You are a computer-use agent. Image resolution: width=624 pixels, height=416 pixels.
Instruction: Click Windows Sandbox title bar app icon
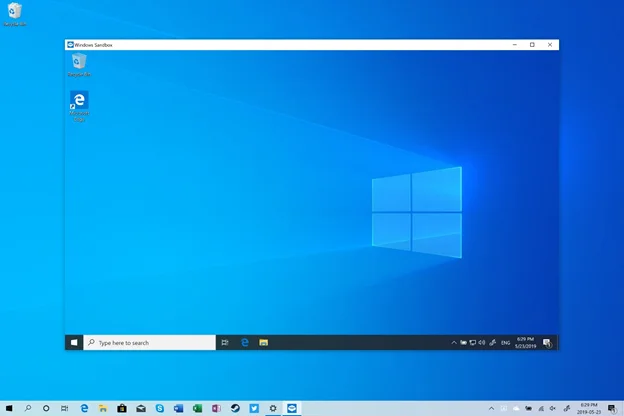click(70, 45)
